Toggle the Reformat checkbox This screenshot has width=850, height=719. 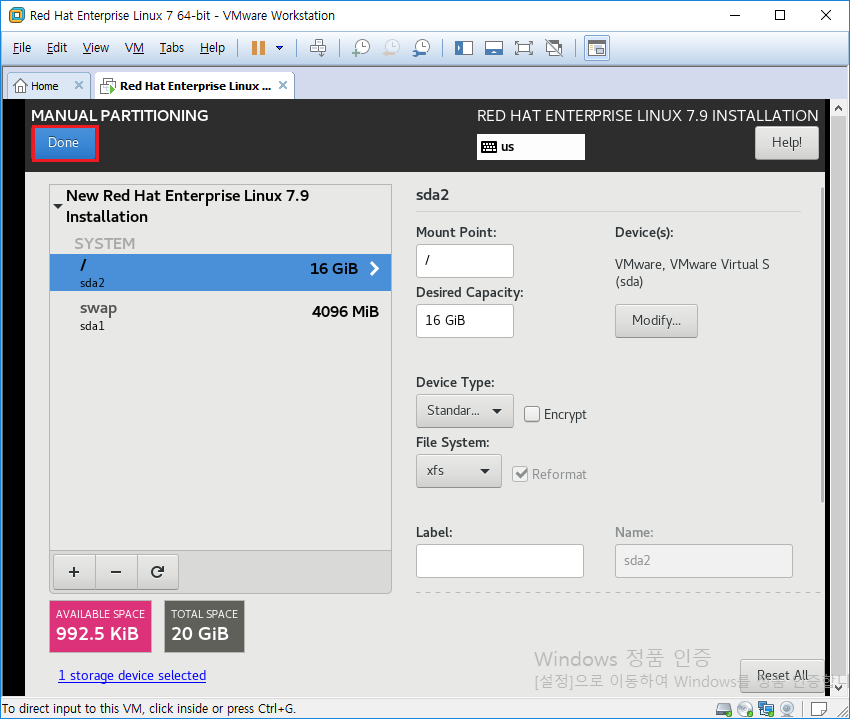(x=520, y=474)
